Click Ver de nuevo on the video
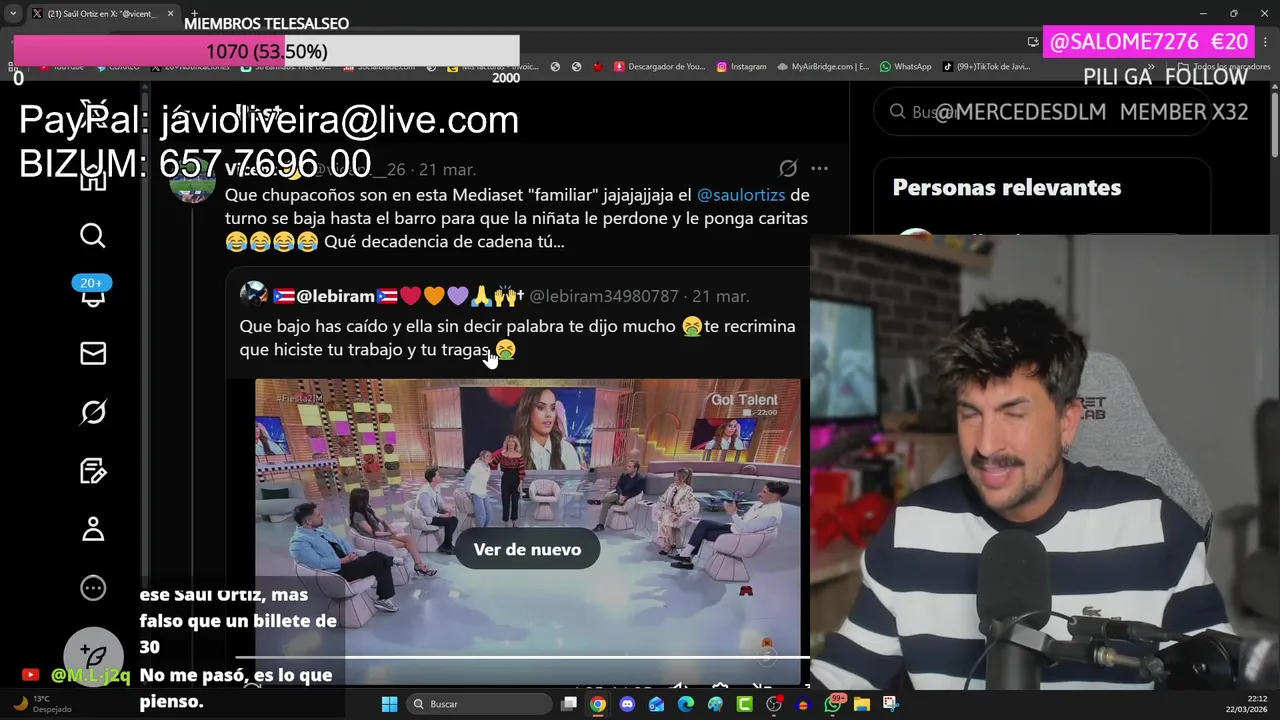1280x720 pixels. (x=527, y=549)
